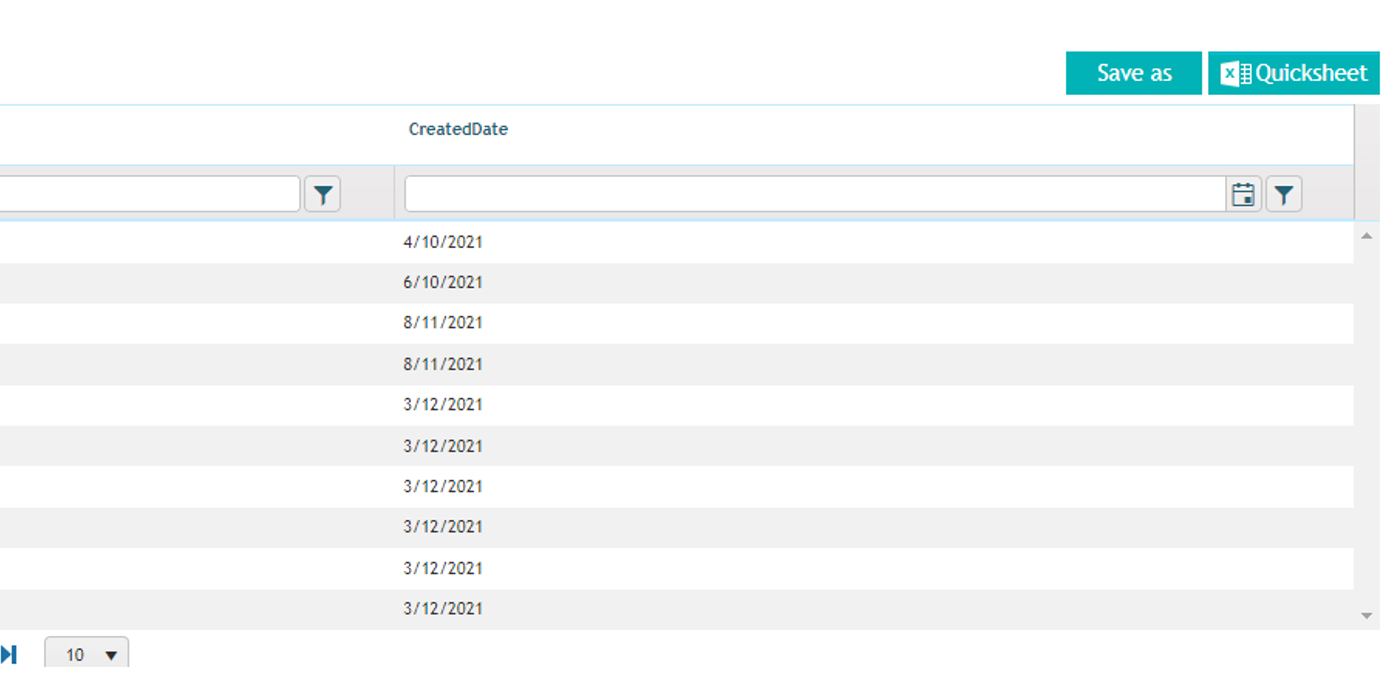This screenshot has height=699, width=1390.
Task: Click the Quicksheet export button
Action: click(1294, 73)
